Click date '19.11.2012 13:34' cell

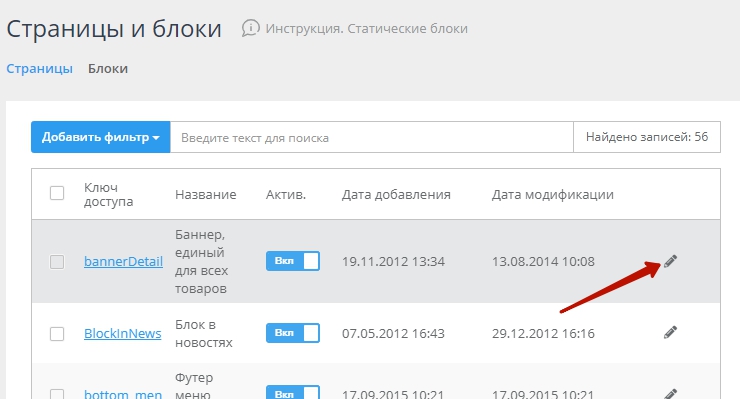pos(393,262)
